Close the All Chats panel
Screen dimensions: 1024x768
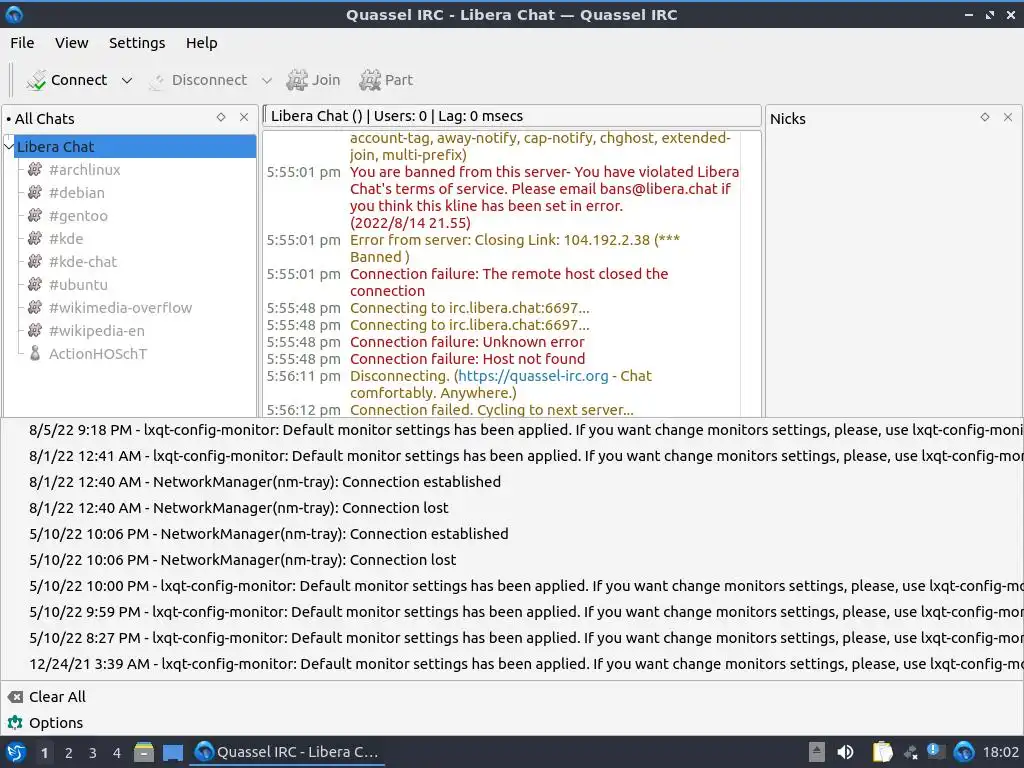click(244, 117)
